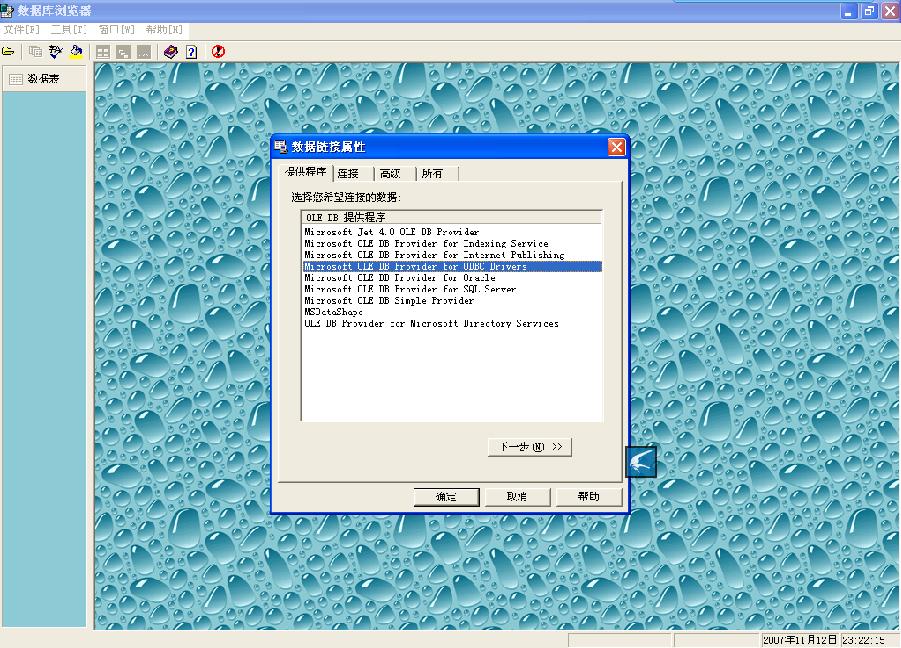Click the open folder toolbar icon
Viewport: 901px width, 648px height.
pyautogui.click(x=9, y=51)
